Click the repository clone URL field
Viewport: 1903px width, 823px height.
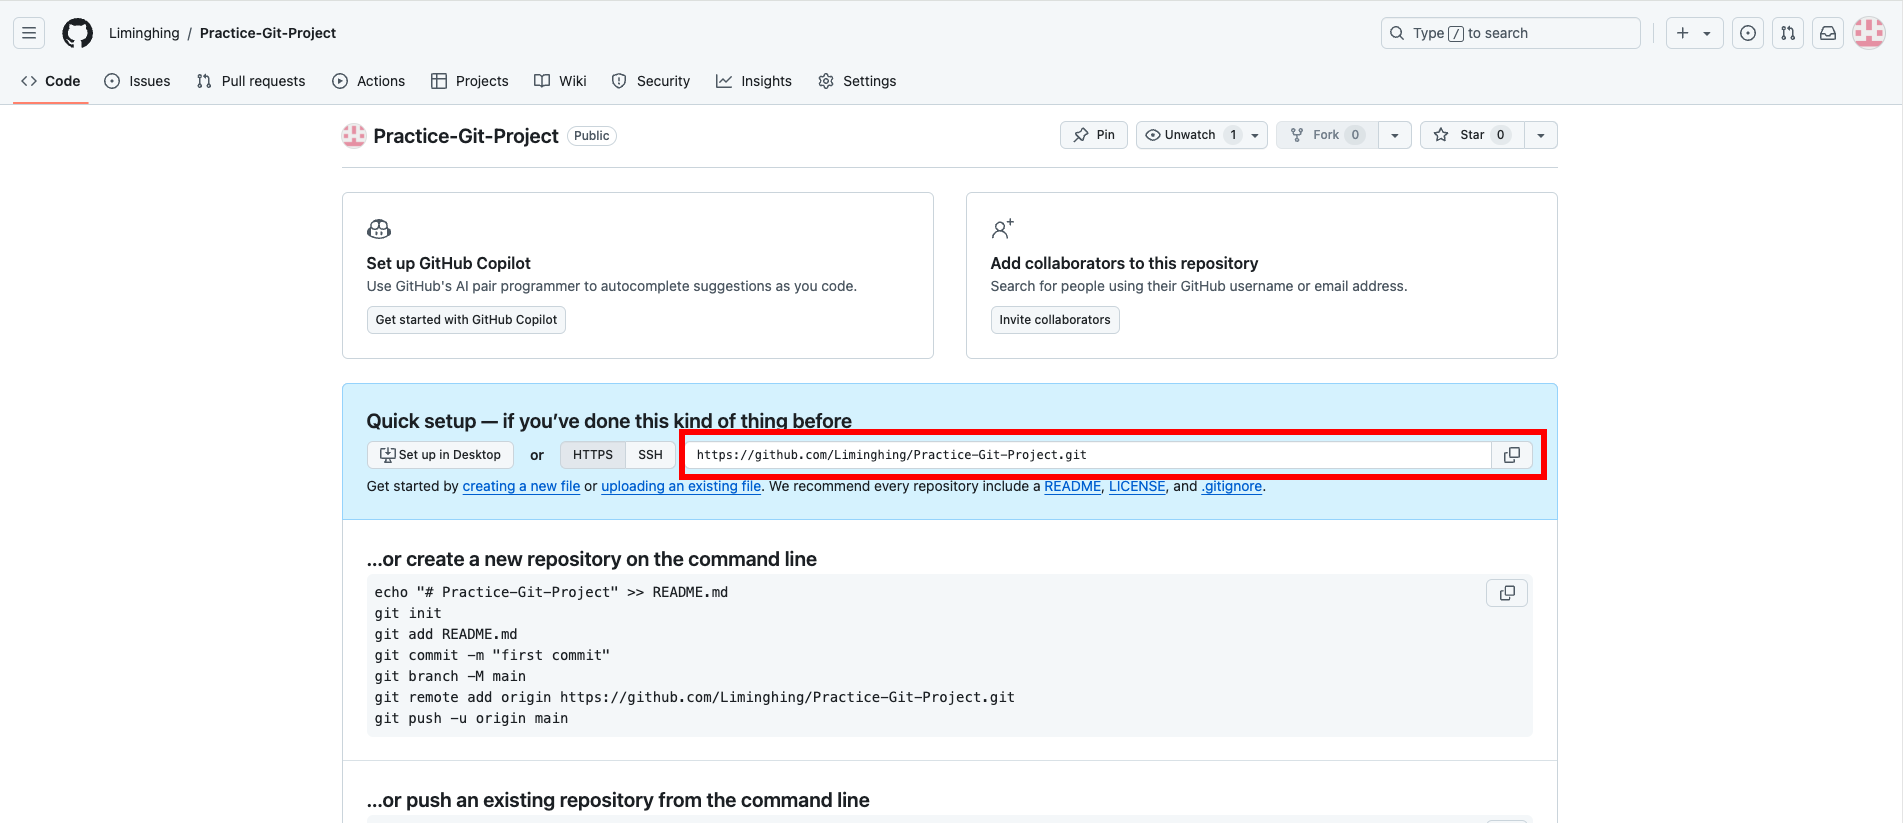(1089, 455)
